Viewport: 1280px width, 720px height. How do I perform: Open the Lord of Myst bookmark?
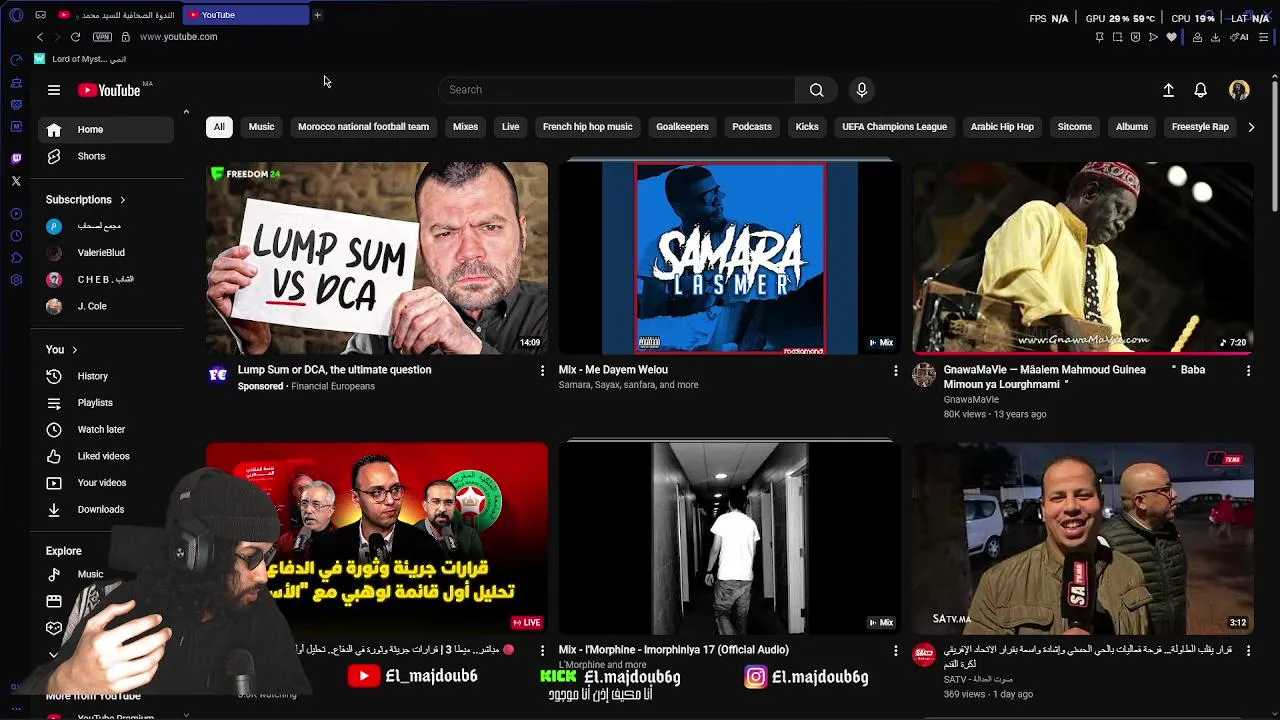click(x=80, y=59)
